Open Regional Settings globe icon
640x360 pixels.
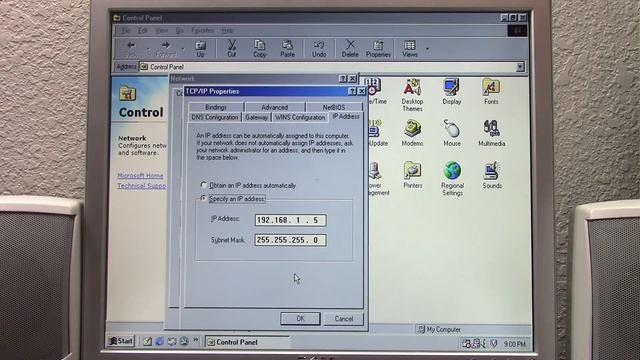pyautogui.click(x=452, y=178)
